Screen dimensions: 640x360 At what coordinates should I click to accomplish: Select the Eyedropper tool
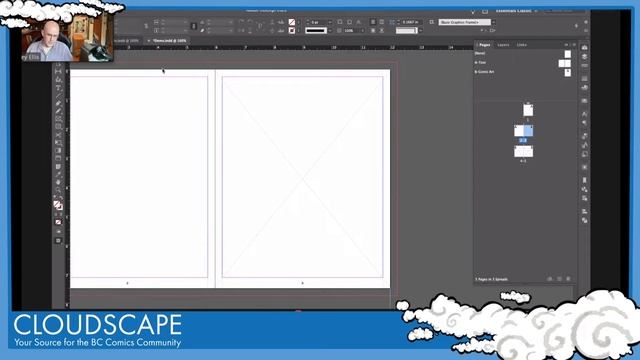point(58,174)
